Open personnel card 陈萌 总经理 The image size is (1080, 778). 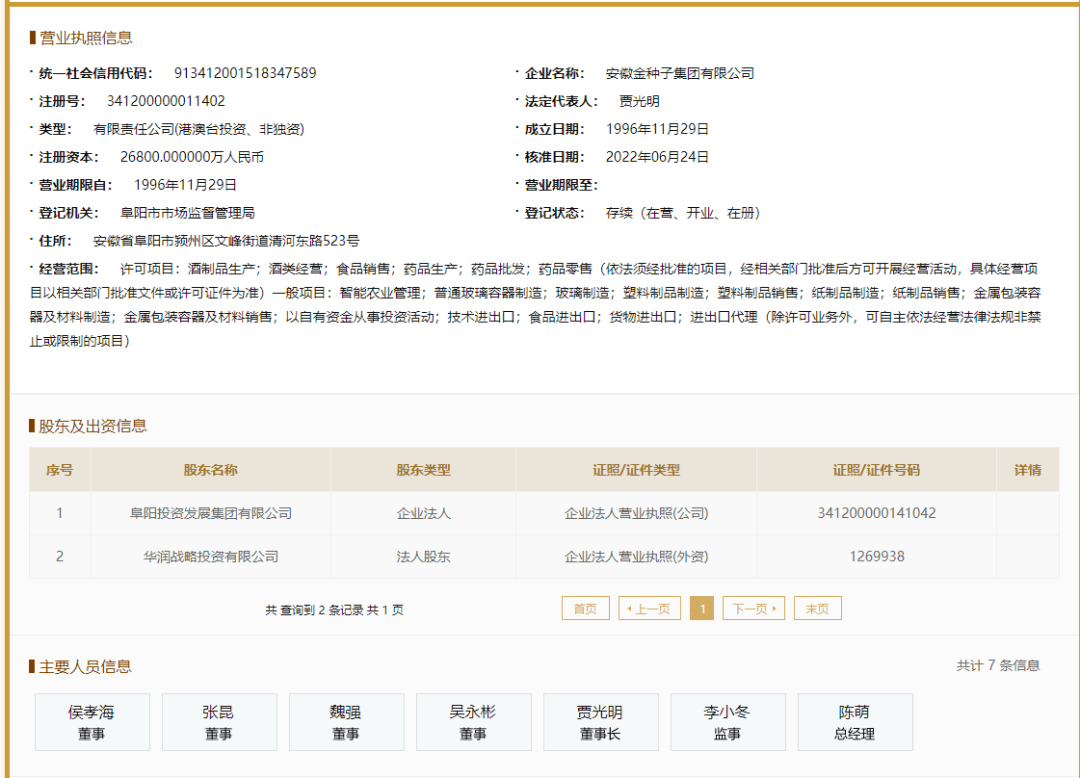pyautogui.click(x=855, y=722)
